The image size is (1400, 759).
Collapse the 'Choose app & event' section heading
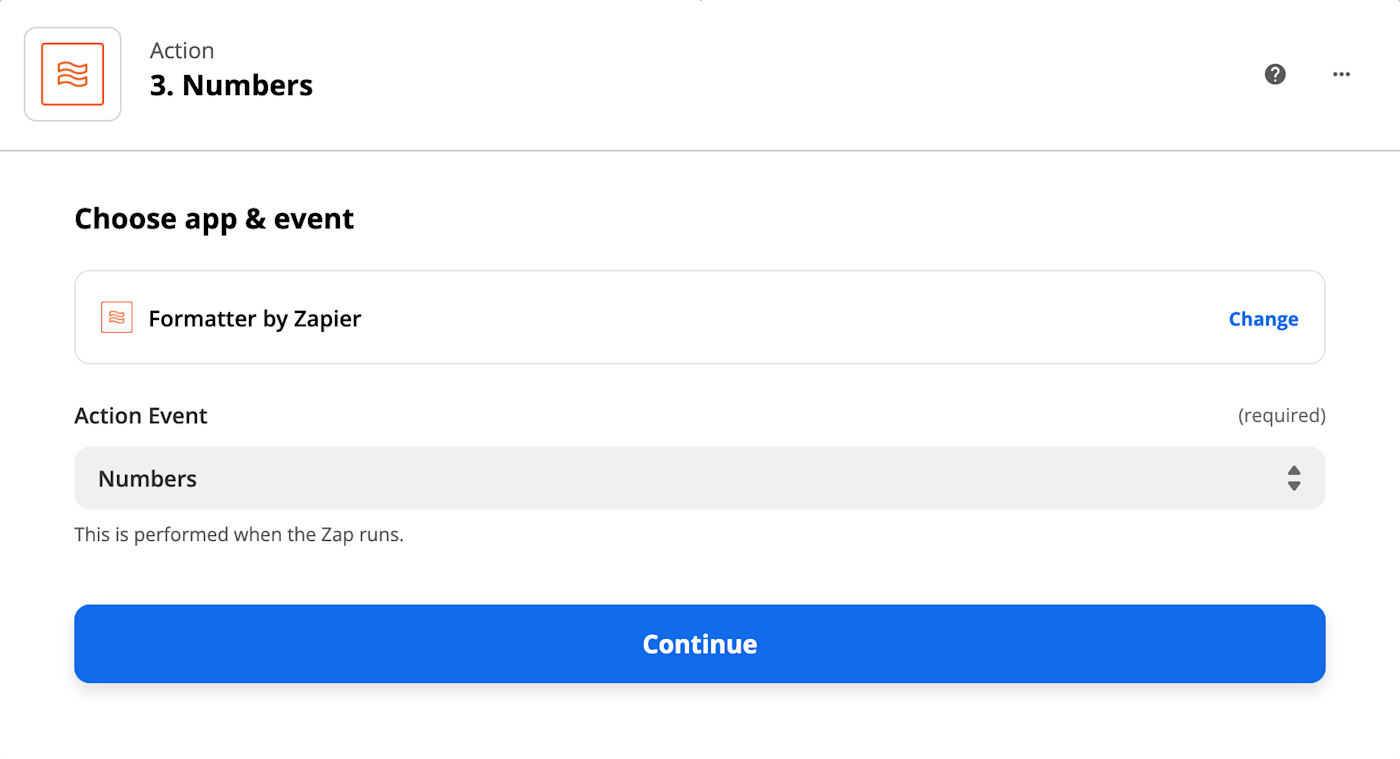pyautogui.click(x=214, y=219)
